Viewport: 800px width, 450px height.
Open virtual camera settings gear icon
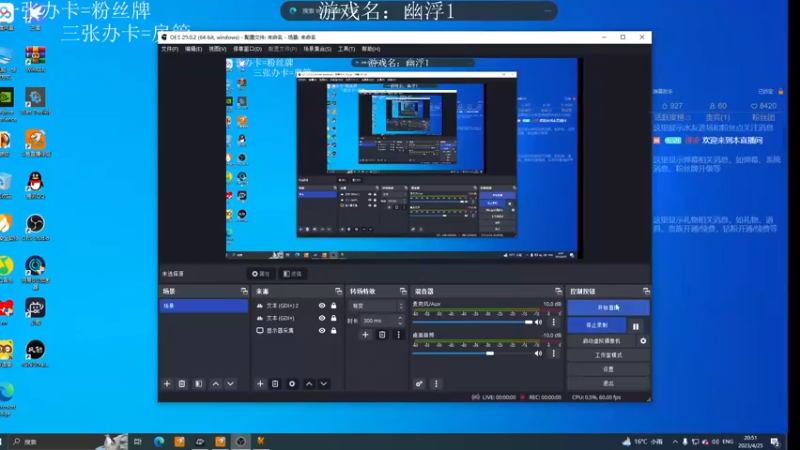643,341
